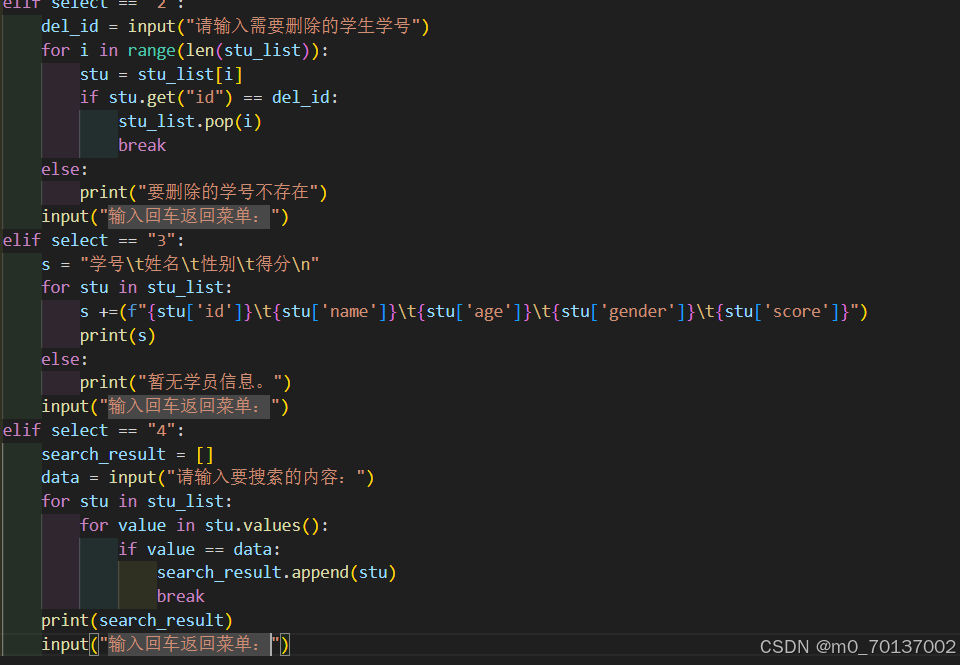960x665 pixels.
Task: Click the if value == data line
Action: click(200, 549)
